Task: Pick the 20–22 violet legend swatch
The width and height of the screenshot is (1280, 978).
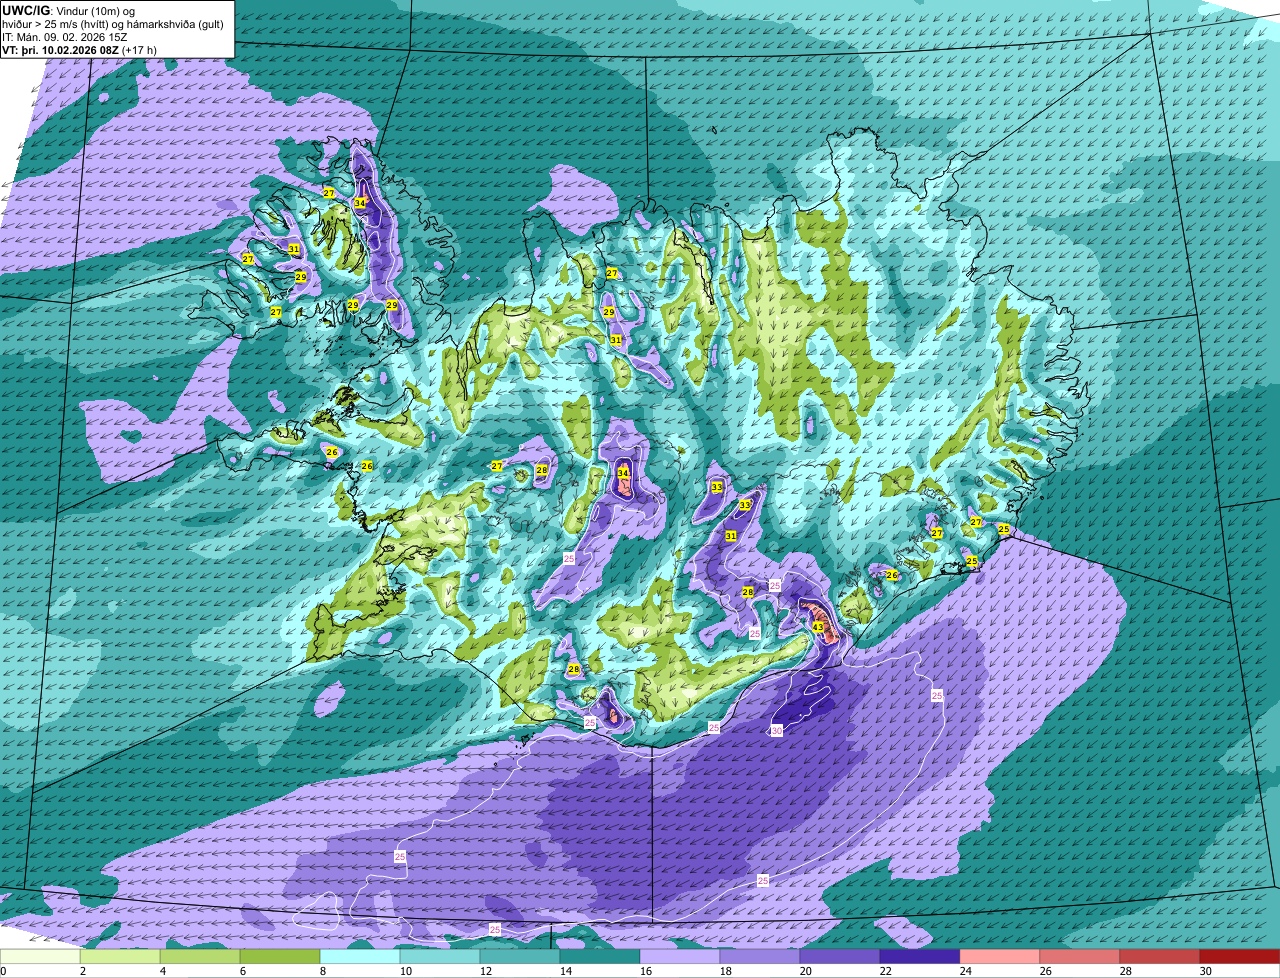Action: click(840, 957)
